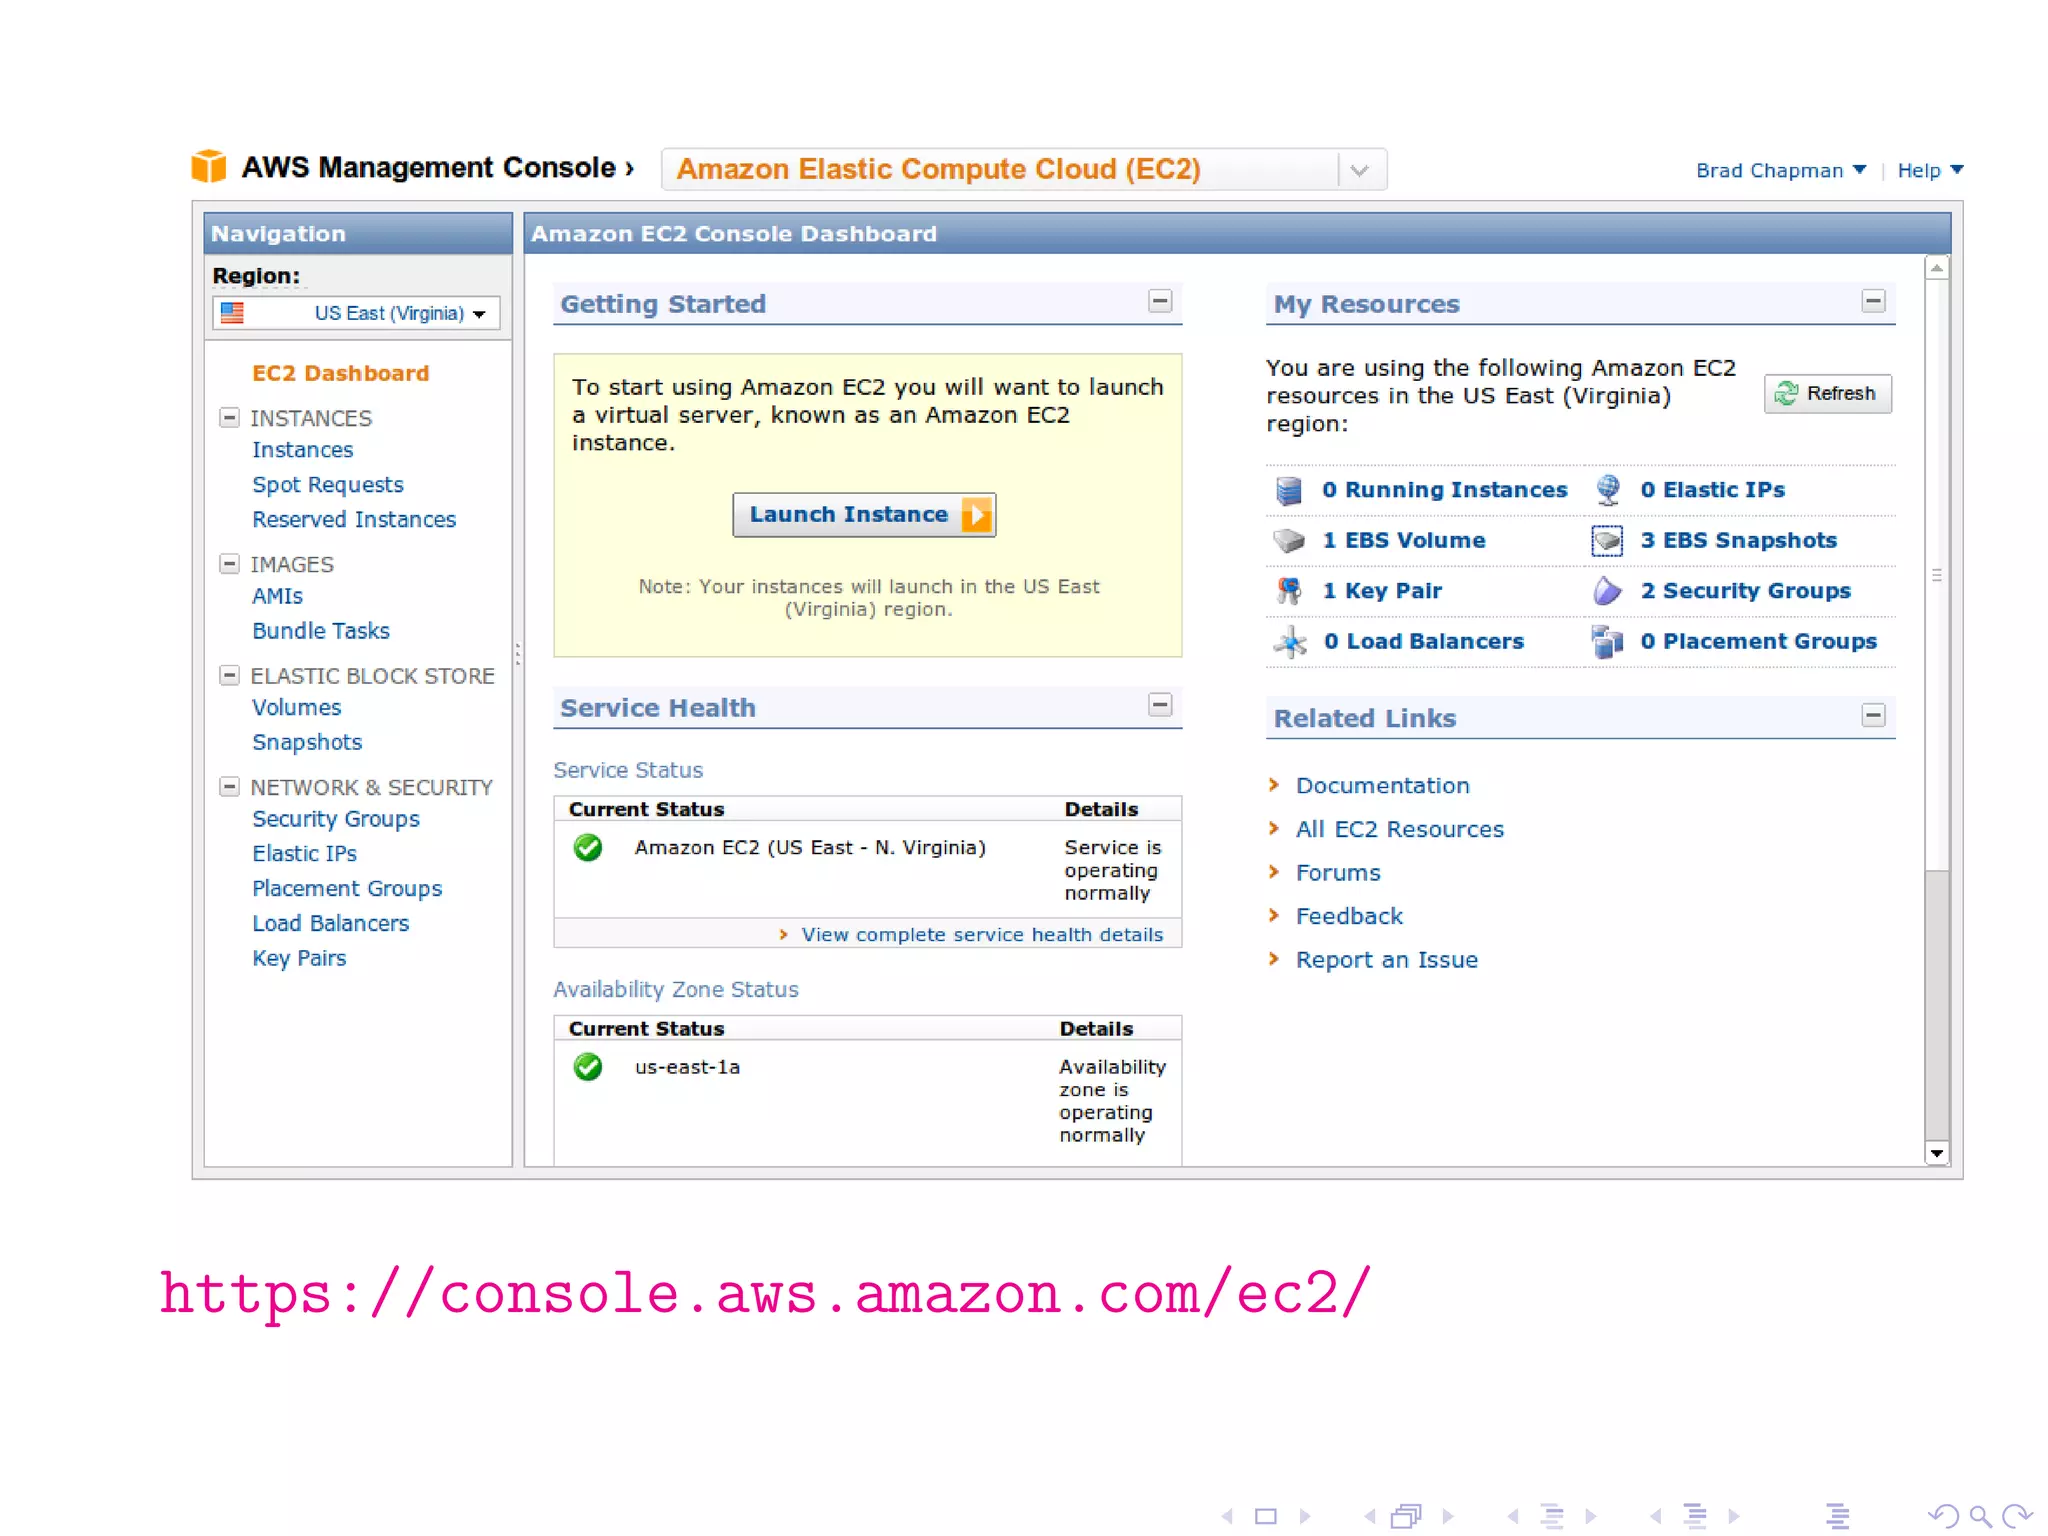Screen dimensions: 2048x1536
Task: Open Spot Requests in the navigation
Action: point(328,485)
